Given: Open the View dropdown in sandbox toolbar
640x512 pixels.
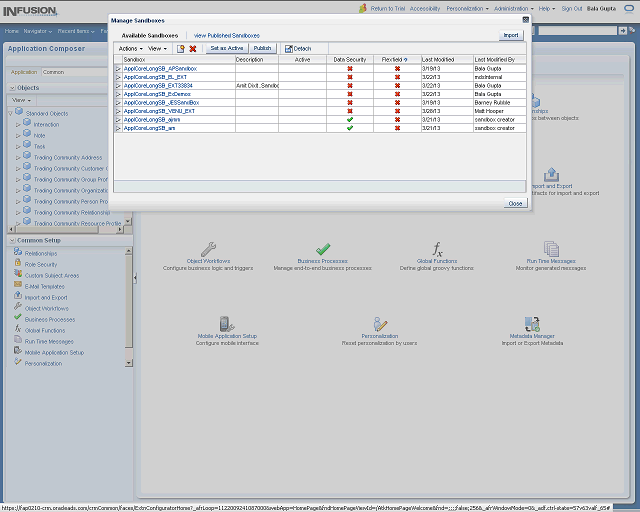Looking at the screenshot, I should point(158,48).
